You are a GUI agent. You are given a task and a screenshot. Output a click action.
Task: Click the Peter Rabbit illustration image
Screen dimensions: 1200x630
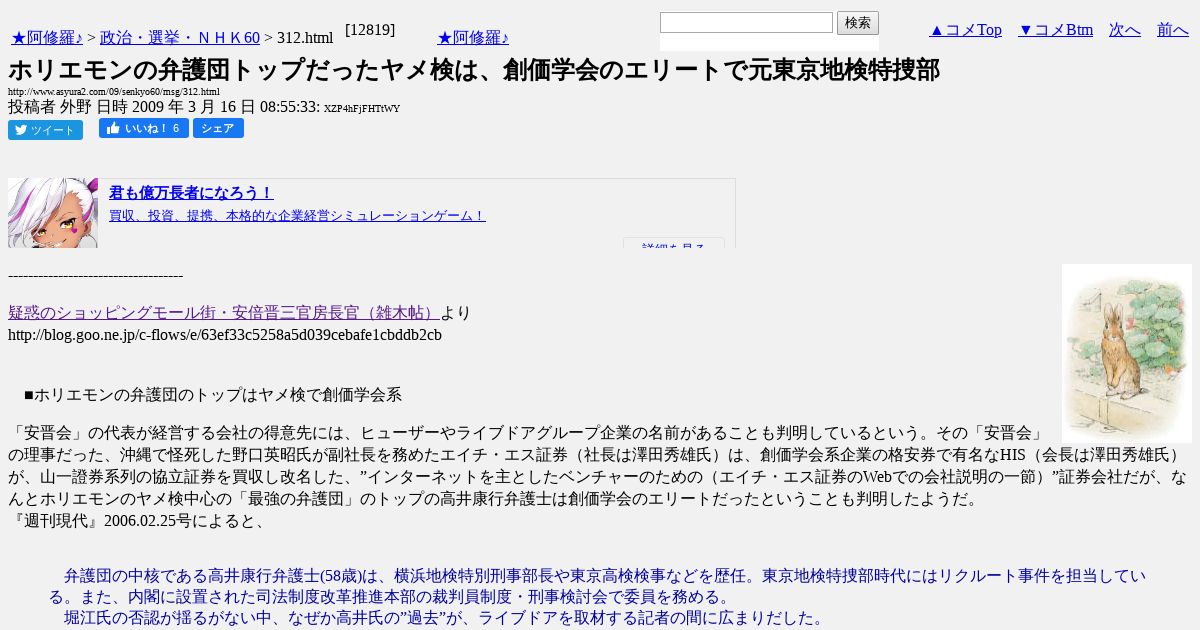1127,353
